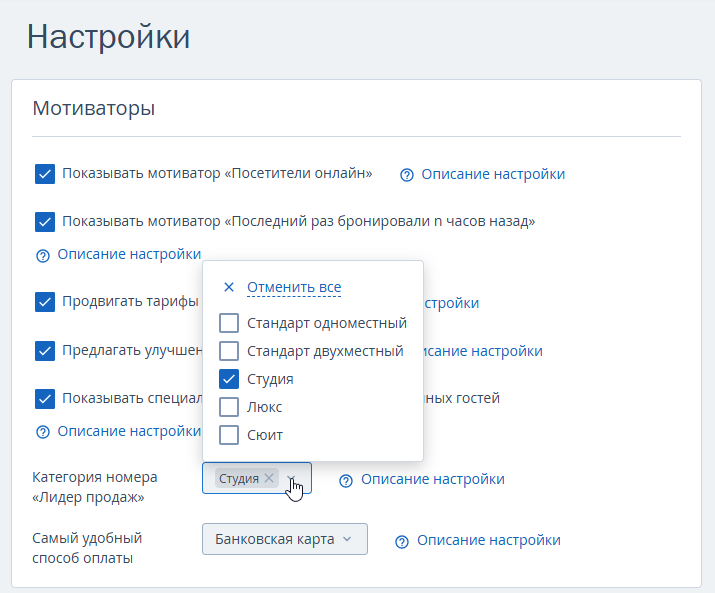
Task: Toggle Предлагать улучшение checkbox
Action: pyautogui.click(x=45, y=351)
